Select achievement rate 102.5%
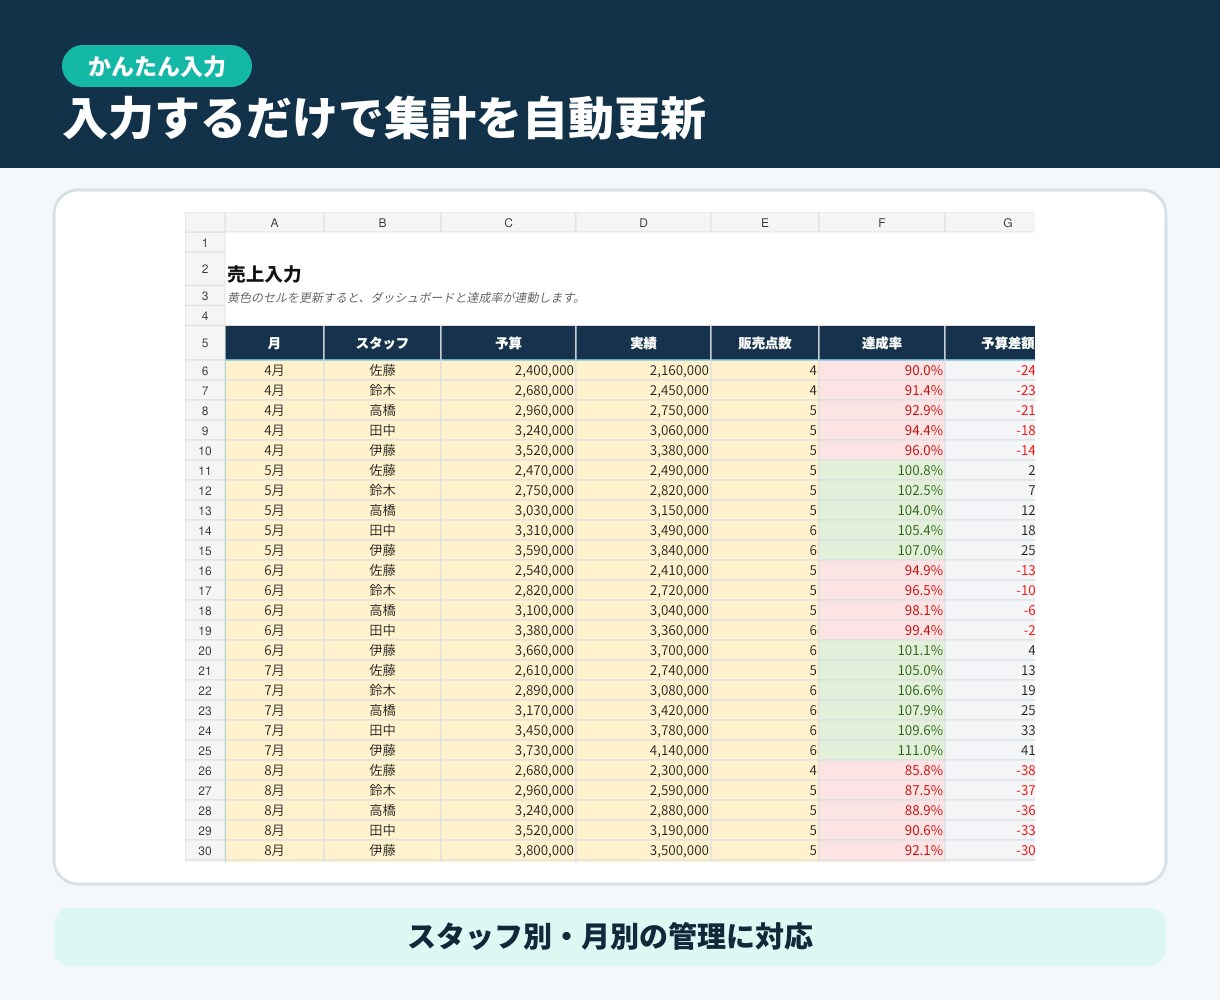Screen dimensions: 1220x1000 point(882,490)
